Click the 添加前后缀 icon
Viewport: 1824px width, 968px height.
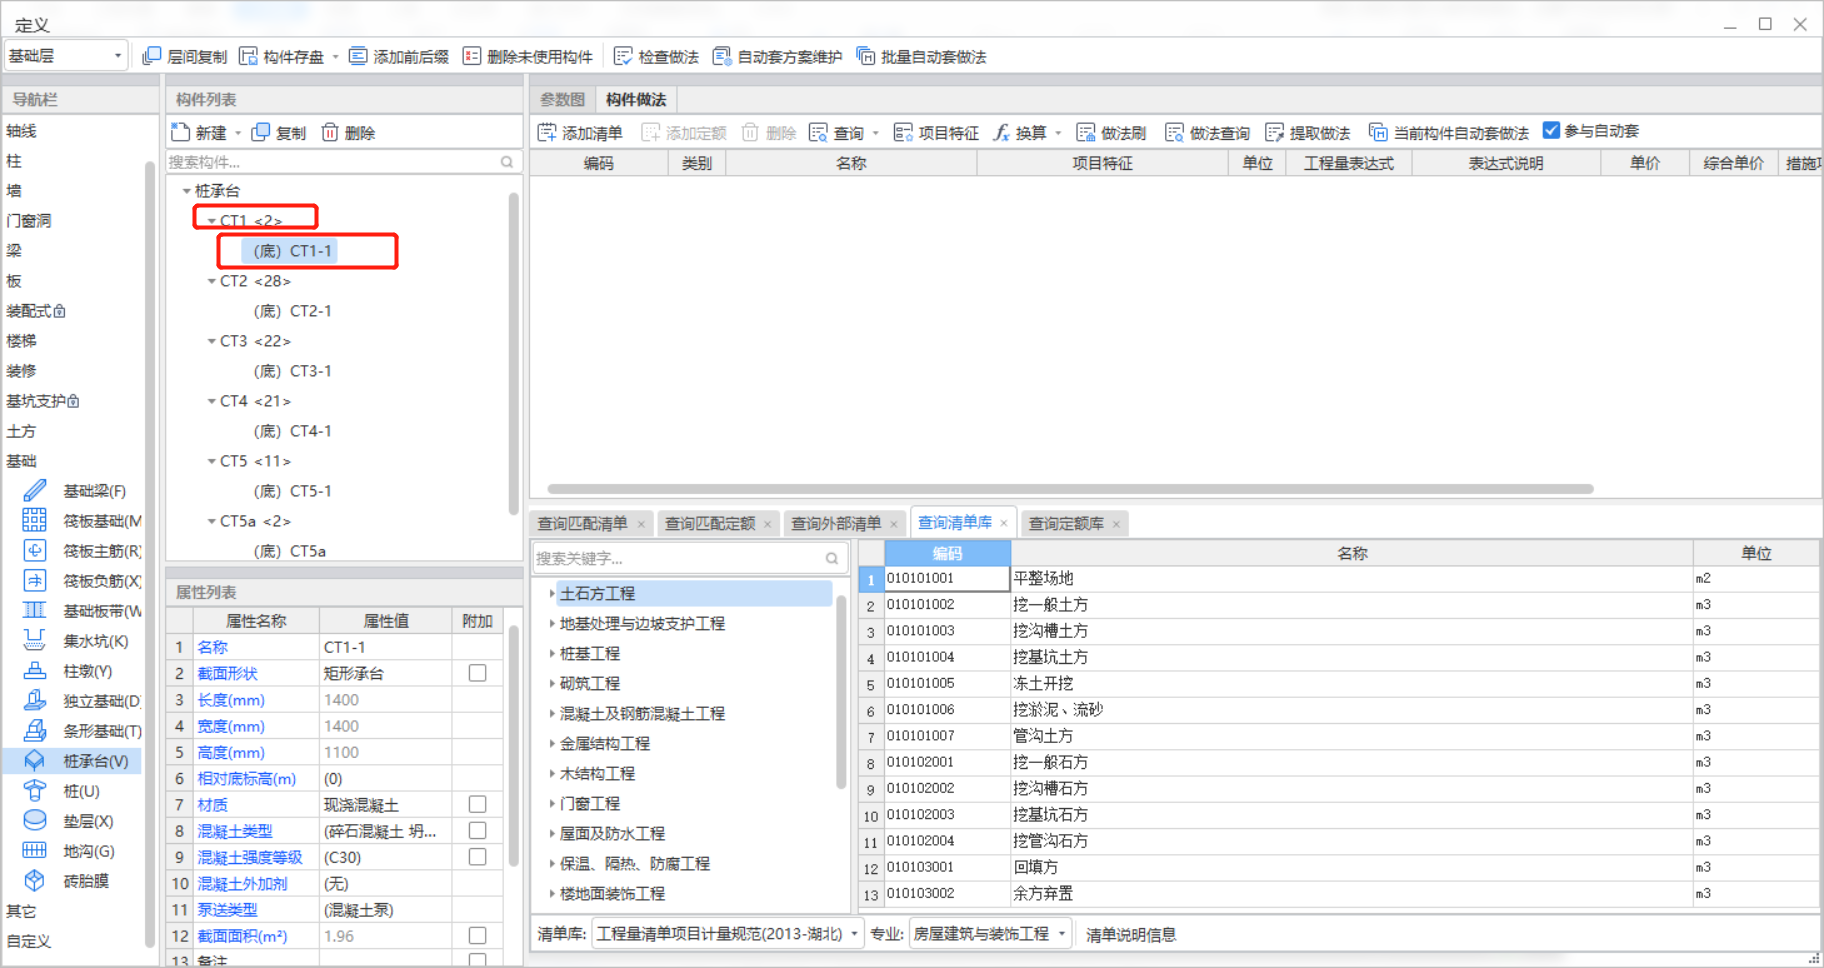(358, 56)
